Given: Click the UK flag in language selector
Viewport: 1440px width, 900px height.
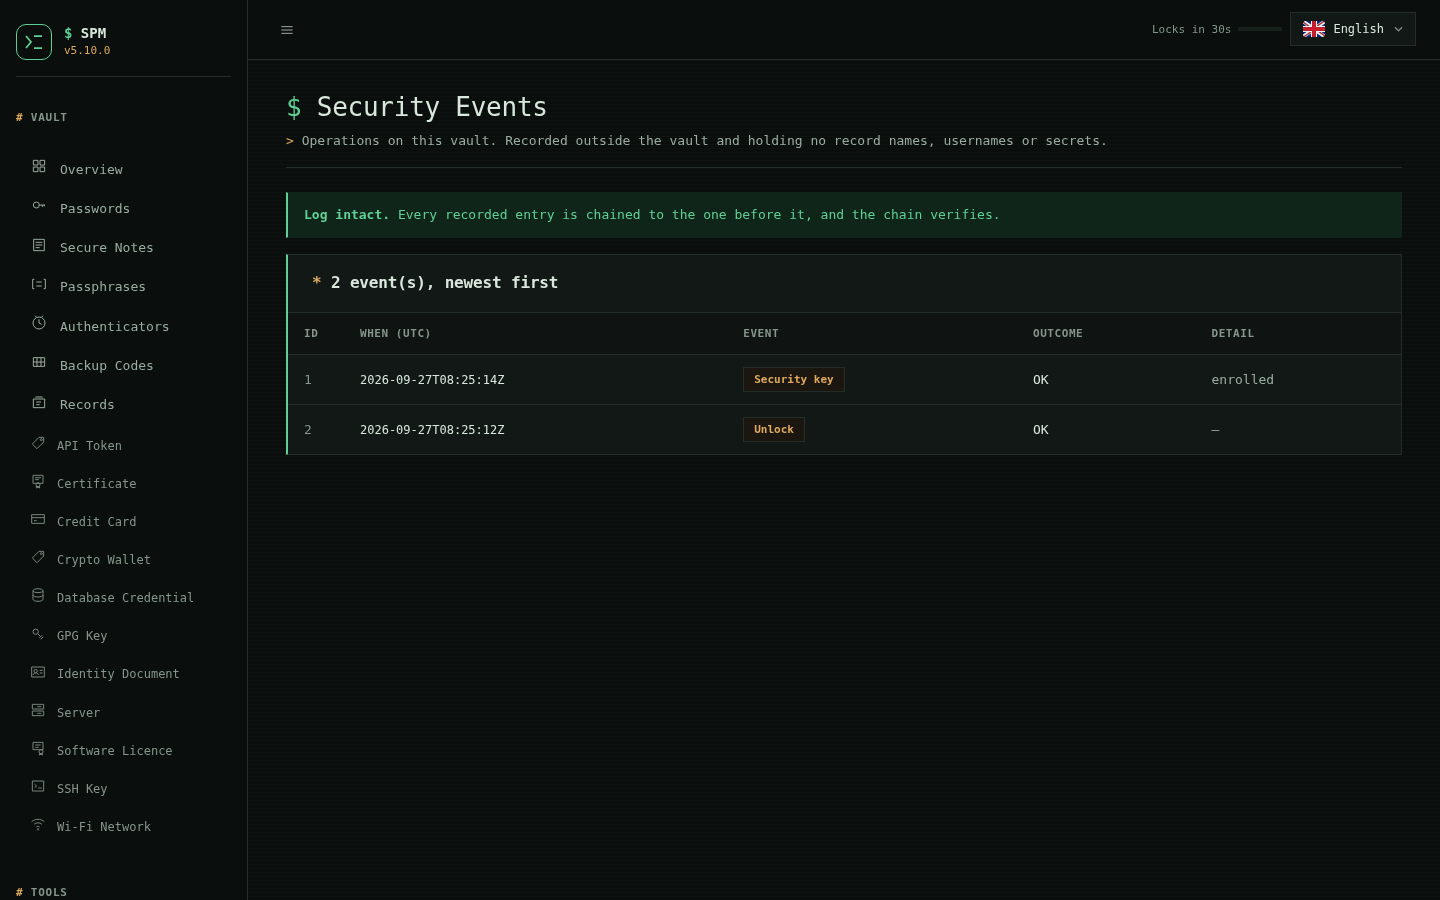Looking at the screenshot, I should [x=1314, y=29].
